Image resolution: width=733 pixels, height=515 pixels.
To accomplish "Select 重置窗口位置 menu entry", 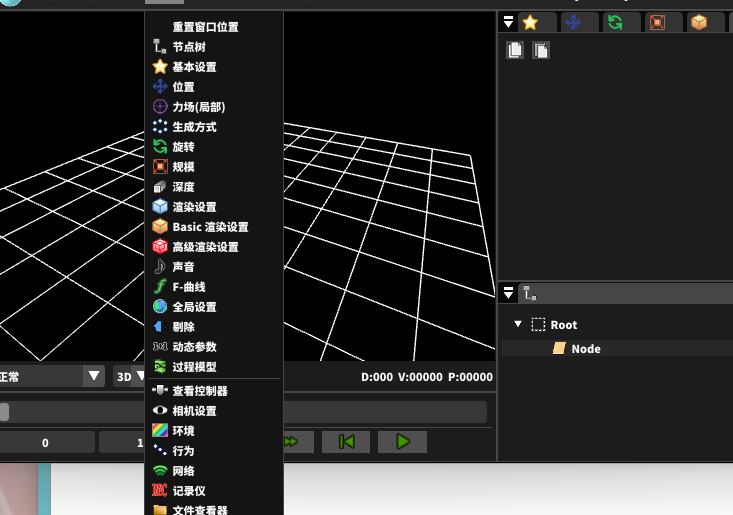I will [205, 27].
